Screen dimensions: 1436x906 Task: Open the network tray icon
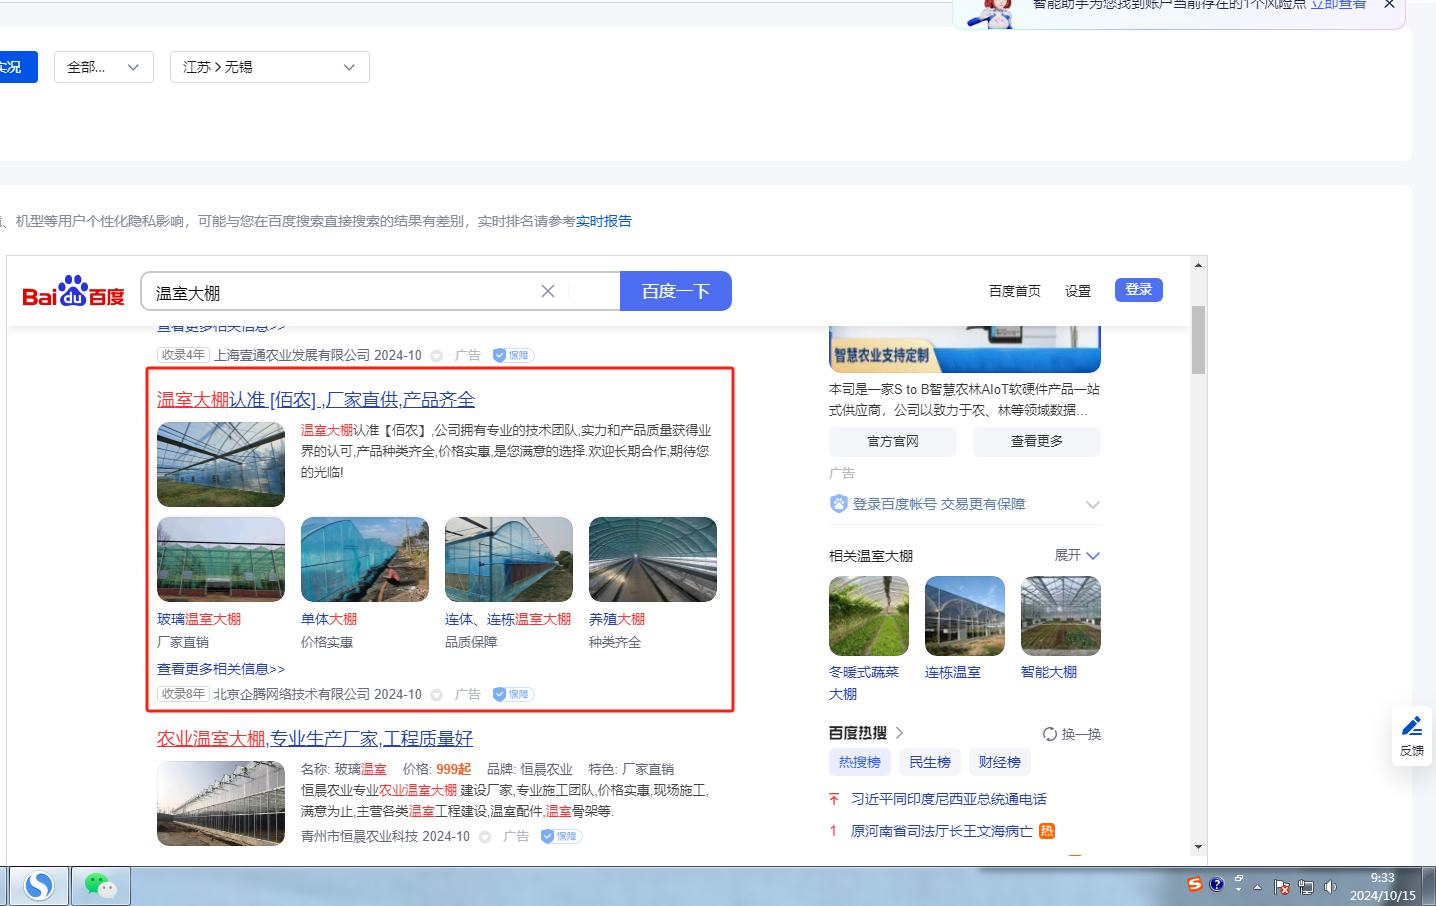tap(1306, 887)
